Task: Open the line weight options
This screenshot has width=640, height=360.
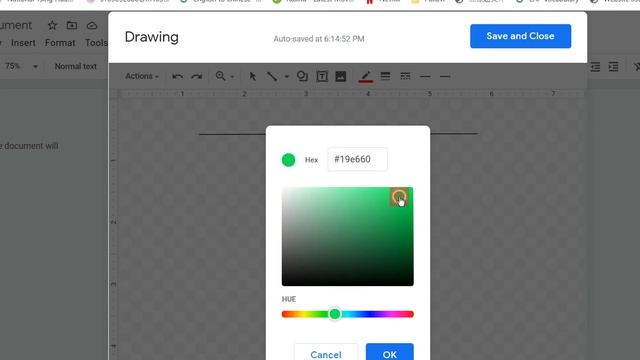Action: tap(385, 76)
